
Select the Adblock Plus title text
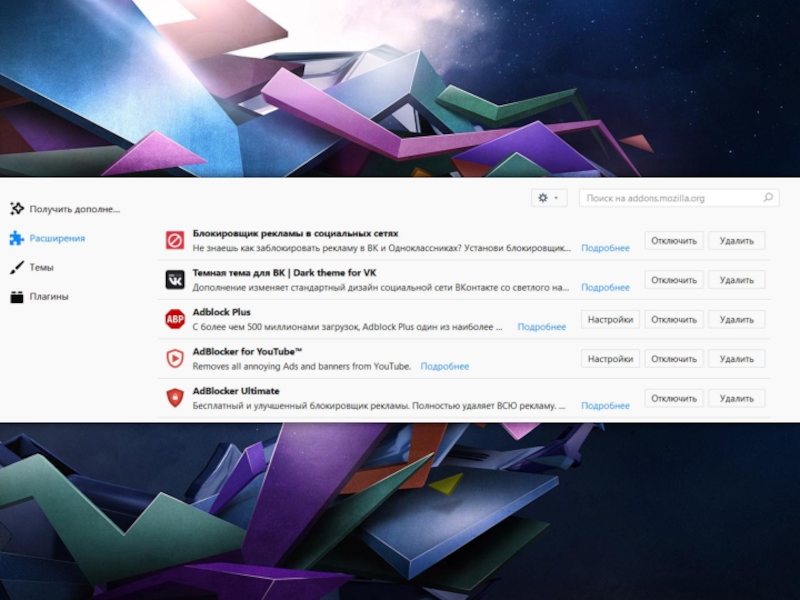[x=221, y=312]
